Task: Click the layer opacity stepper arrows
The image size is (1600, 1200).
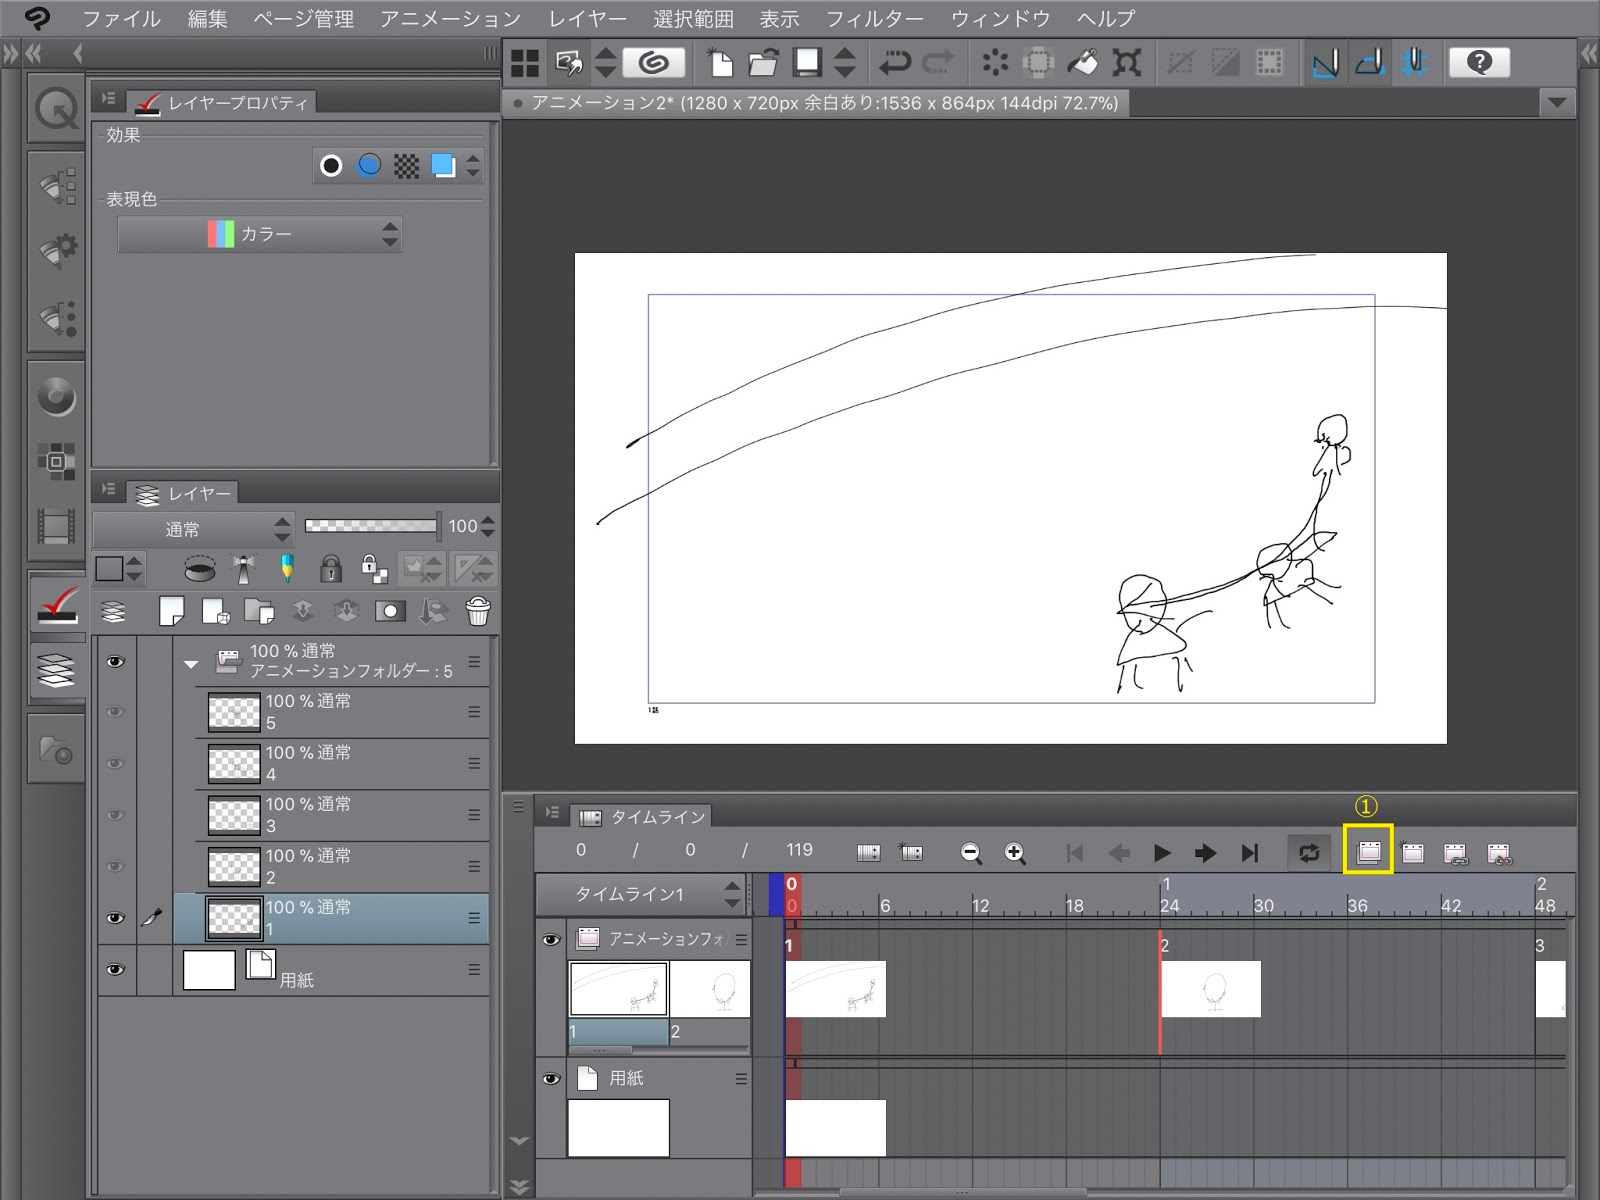Action: 488,526
